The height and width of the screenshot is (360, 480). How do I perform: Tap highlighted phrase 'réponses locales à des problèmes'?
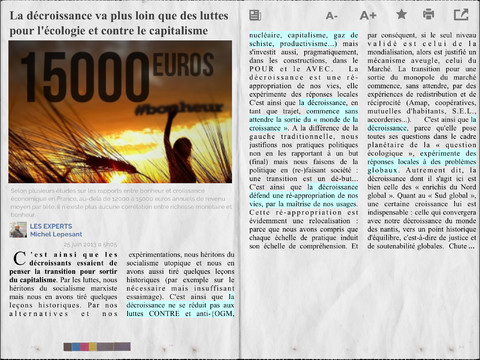point(422,162)
